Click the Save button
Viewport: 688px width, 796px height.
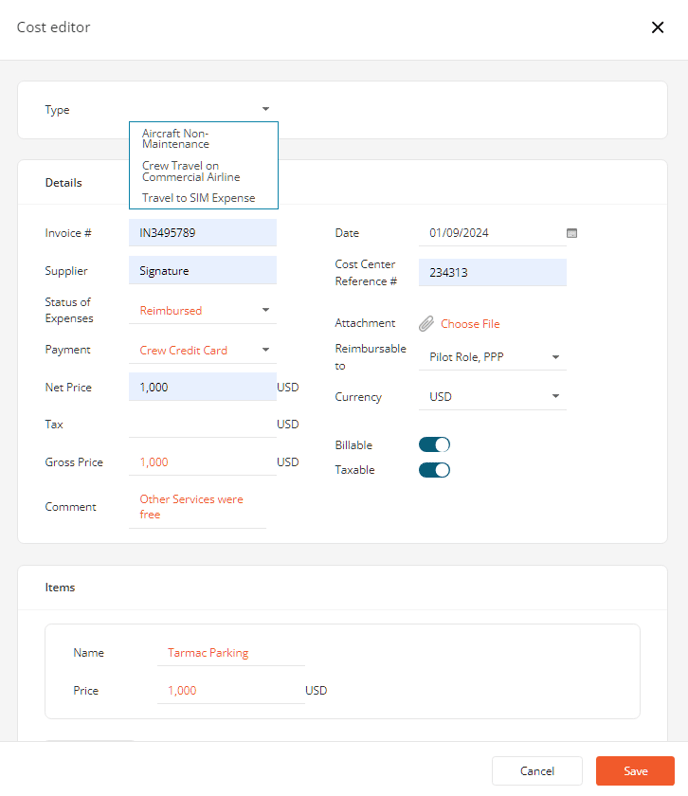pyautogui.click(x=635, y=771)
